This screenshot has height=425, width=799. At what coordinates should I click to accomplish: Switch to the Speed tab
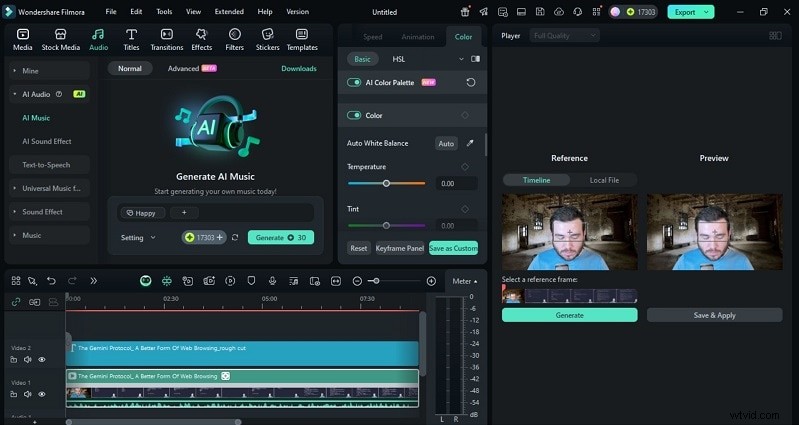tap(372, 37)
